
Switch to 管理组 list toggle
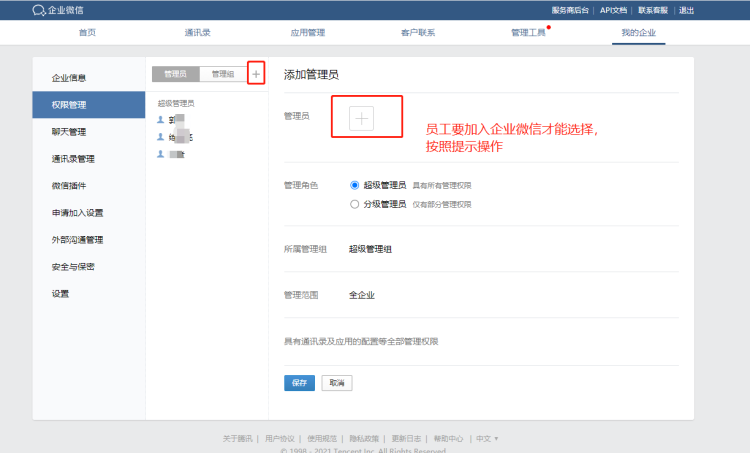click(x=222, y=74)
